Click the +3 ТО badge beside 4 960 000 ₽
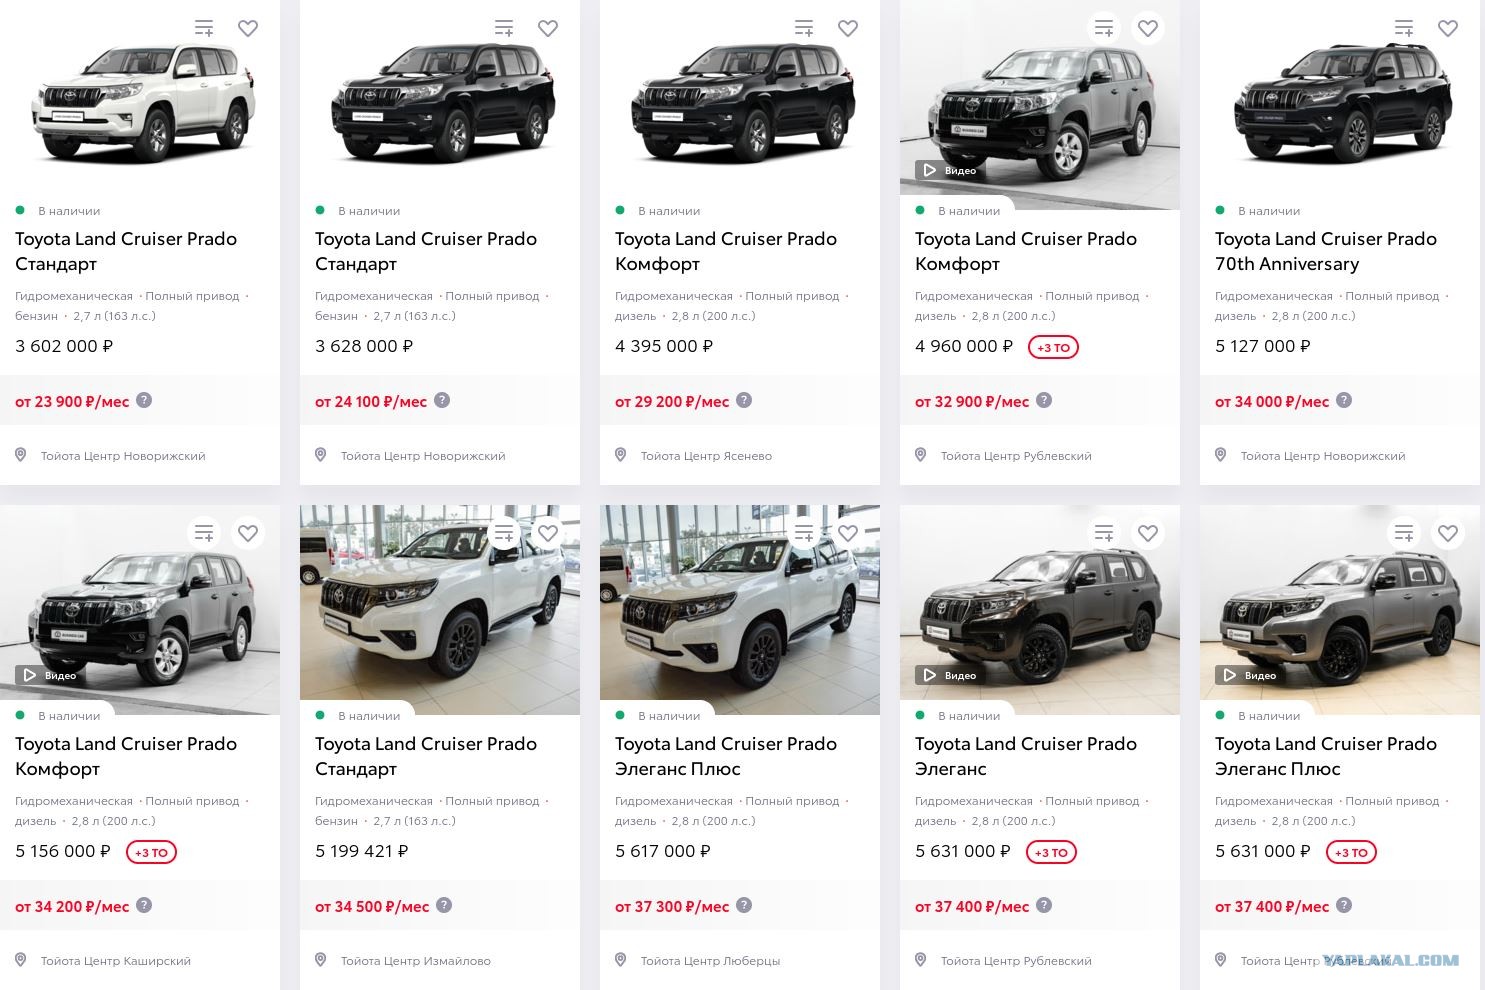This screenshot has height=990, width=1485. click(x=1053, y=348)
